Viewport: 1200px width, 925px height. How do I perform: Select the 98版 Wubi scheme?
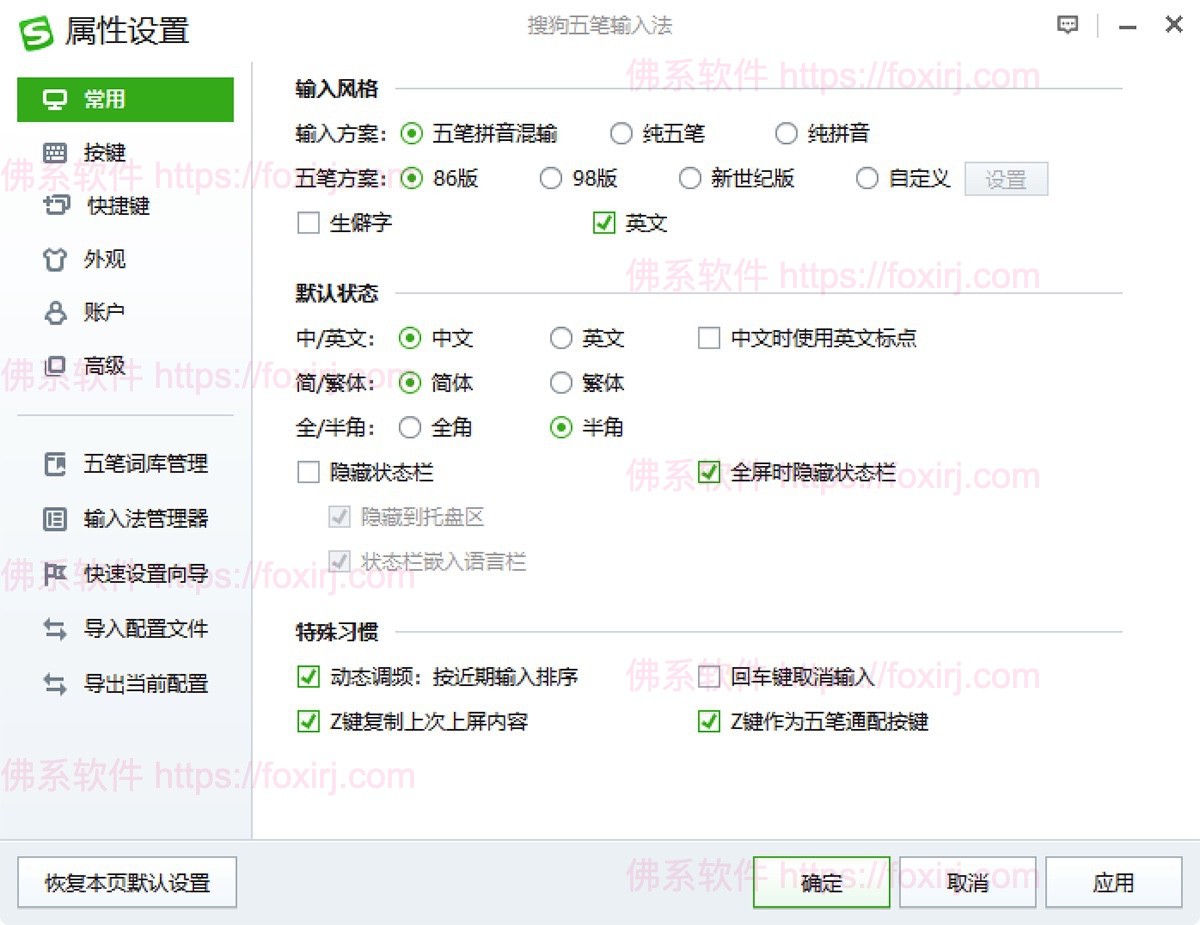551,178
